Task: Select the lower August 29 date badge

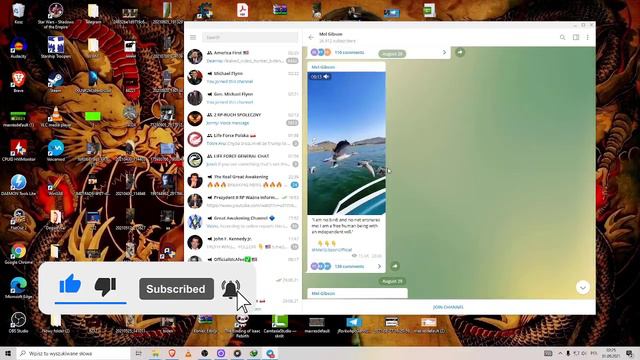Action: tap(392, 281)
